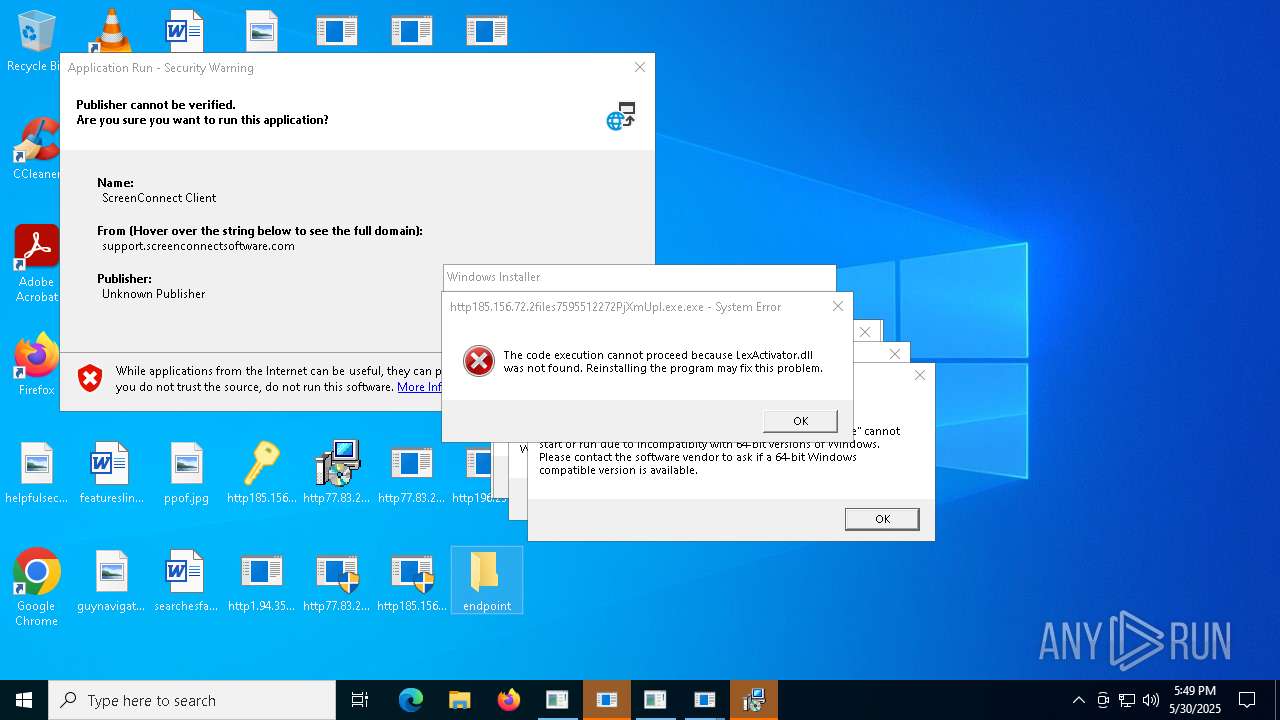Switch to the installer app in the taskbar
Image resolution: width=1280 pixels, height=720 pixels.
[x=753, y=700]
